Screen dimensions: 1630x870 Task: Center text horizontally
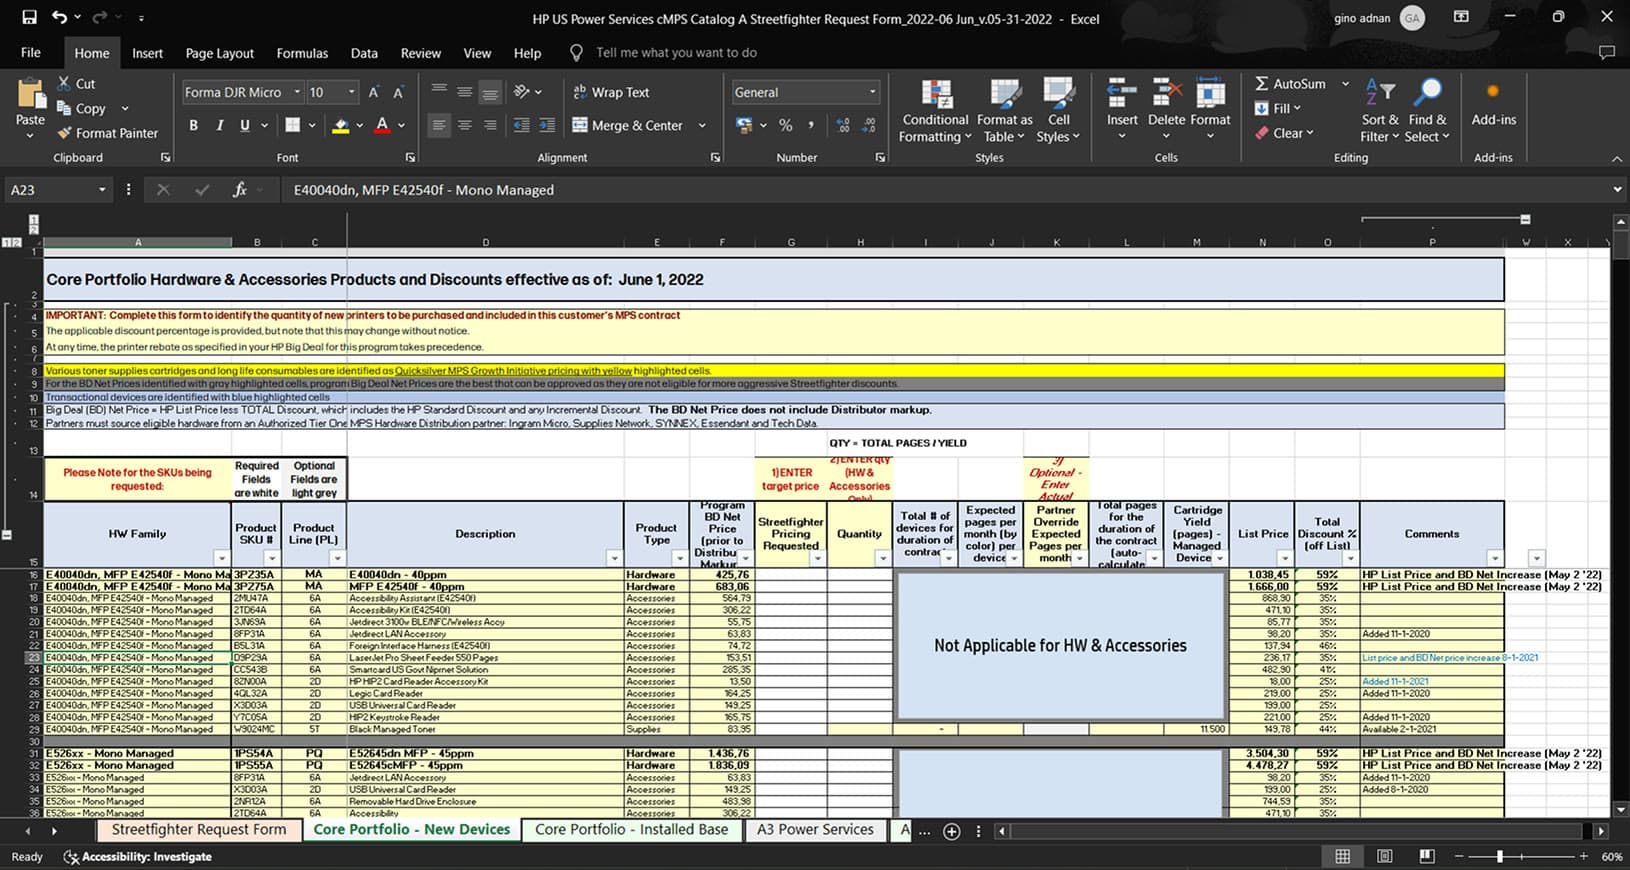[x=464, y=125]
